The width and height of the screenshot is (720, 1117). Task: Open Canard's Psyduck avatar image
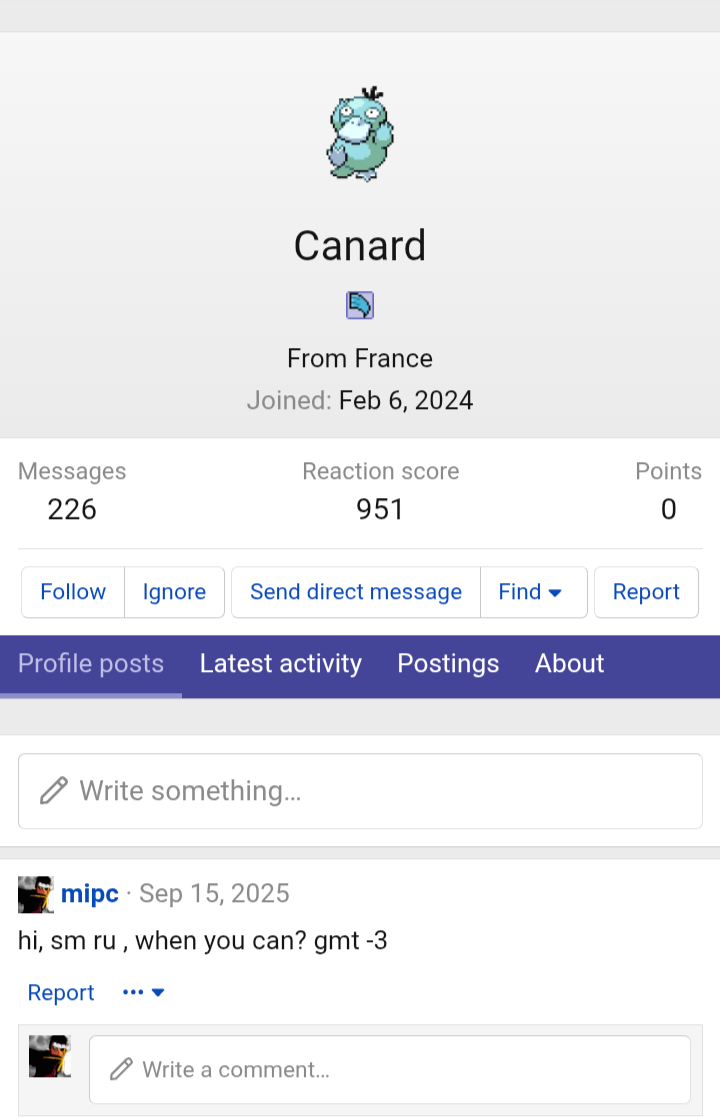coord(360,134)
